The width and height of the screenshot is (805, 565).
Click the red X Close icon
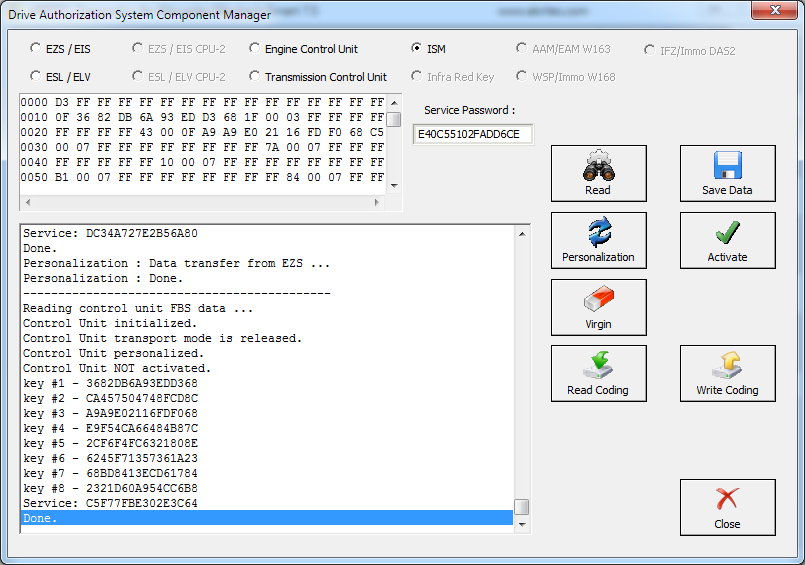pyautogui.click(x=727, y=499)
